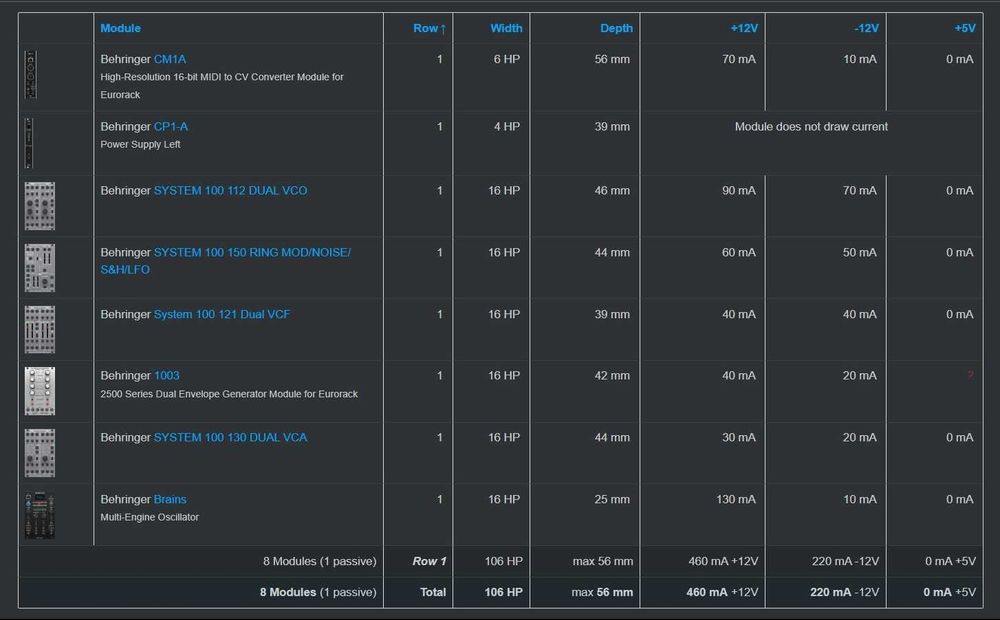Open System 100 121 Dual VCF link
This screenshot has height=620, width=1000.
221,314
